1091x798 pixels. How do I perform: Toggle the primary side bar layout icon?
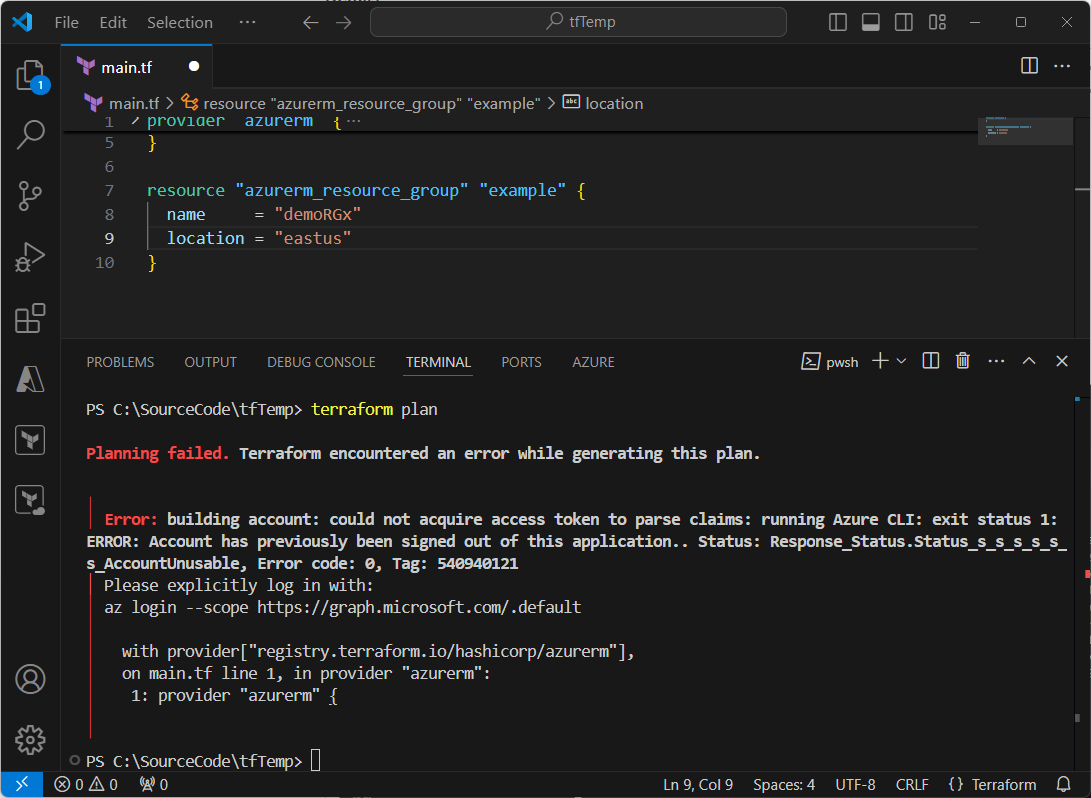838,22
